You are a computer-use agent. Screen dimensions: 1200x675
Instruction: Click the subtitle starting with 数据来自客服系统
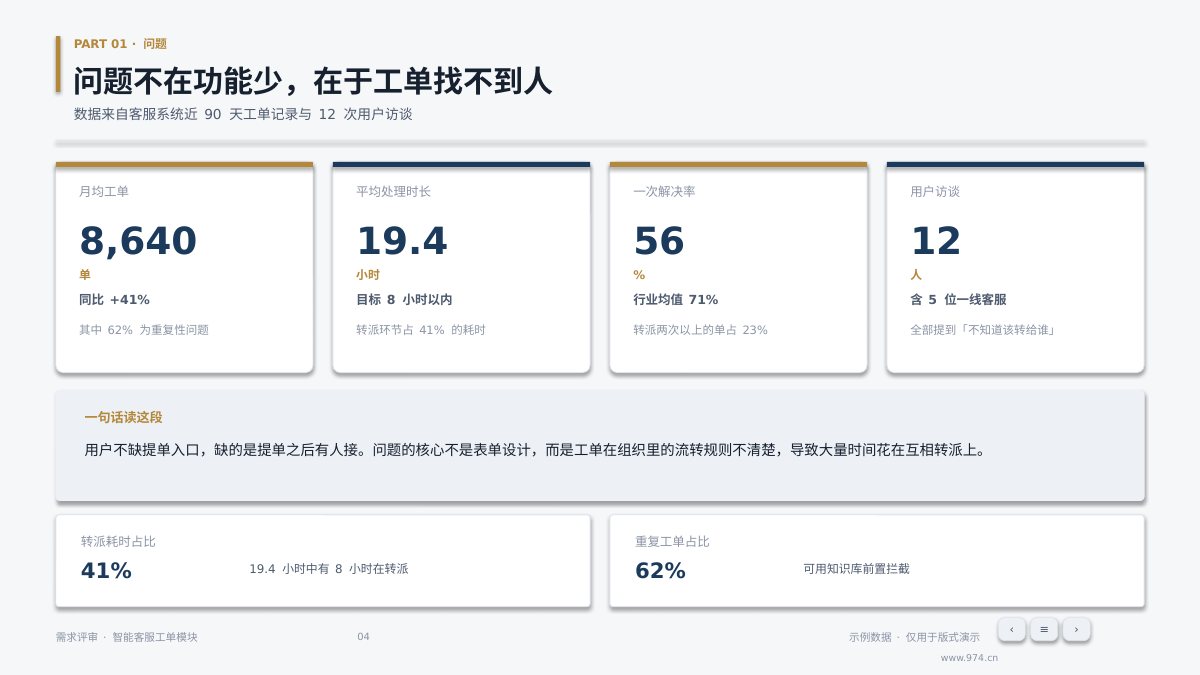tap(243, 114)
